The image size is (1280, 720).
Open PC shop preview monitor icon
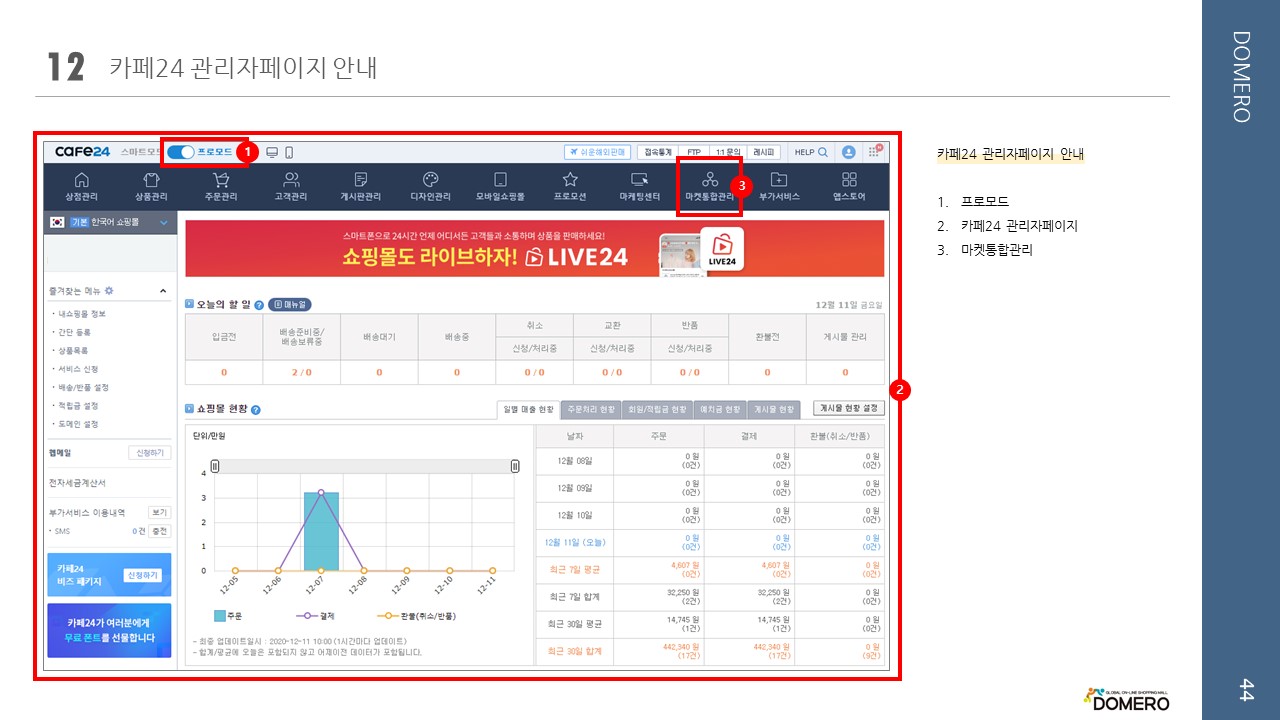[x=272, y=153]
